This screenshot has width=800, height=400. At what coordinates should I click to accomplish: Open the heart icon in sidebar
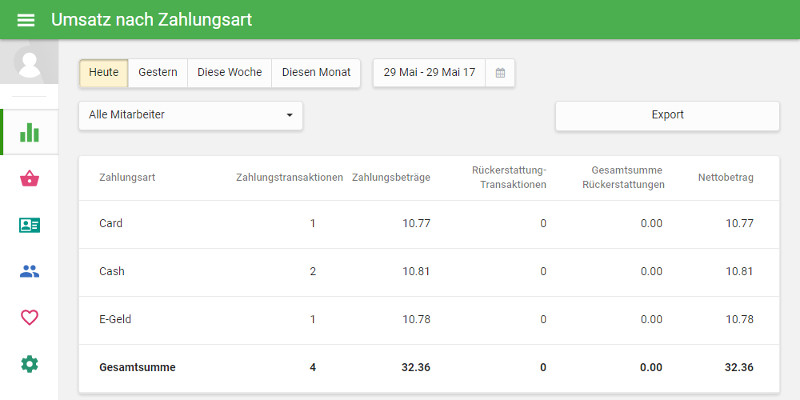pyautogui.click(x=29, y=317)
